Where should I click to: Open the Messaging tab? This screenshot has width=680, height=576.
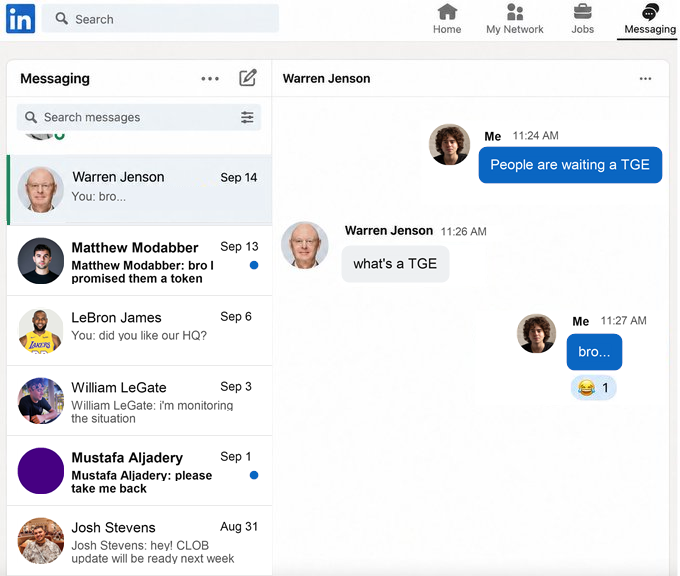(x=650, y=19)
